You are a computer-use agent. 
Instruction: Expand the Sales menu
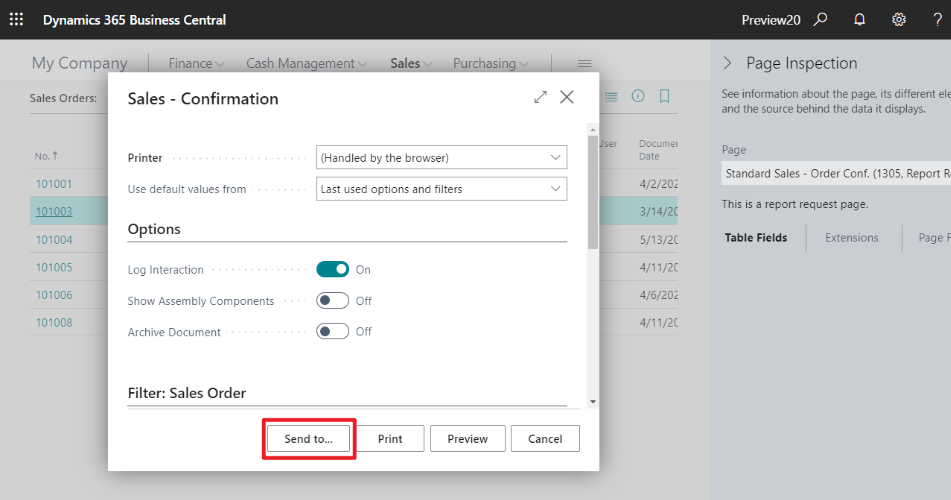411,63
